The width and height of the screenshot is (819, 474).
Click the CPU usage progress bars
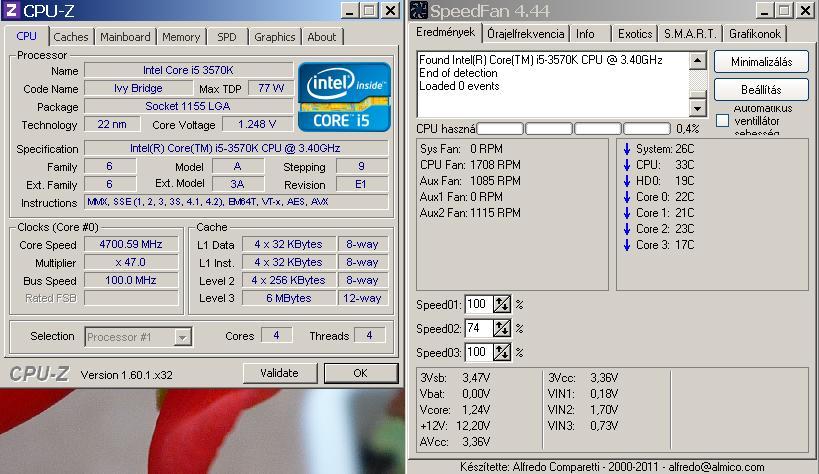pos(574,129)
